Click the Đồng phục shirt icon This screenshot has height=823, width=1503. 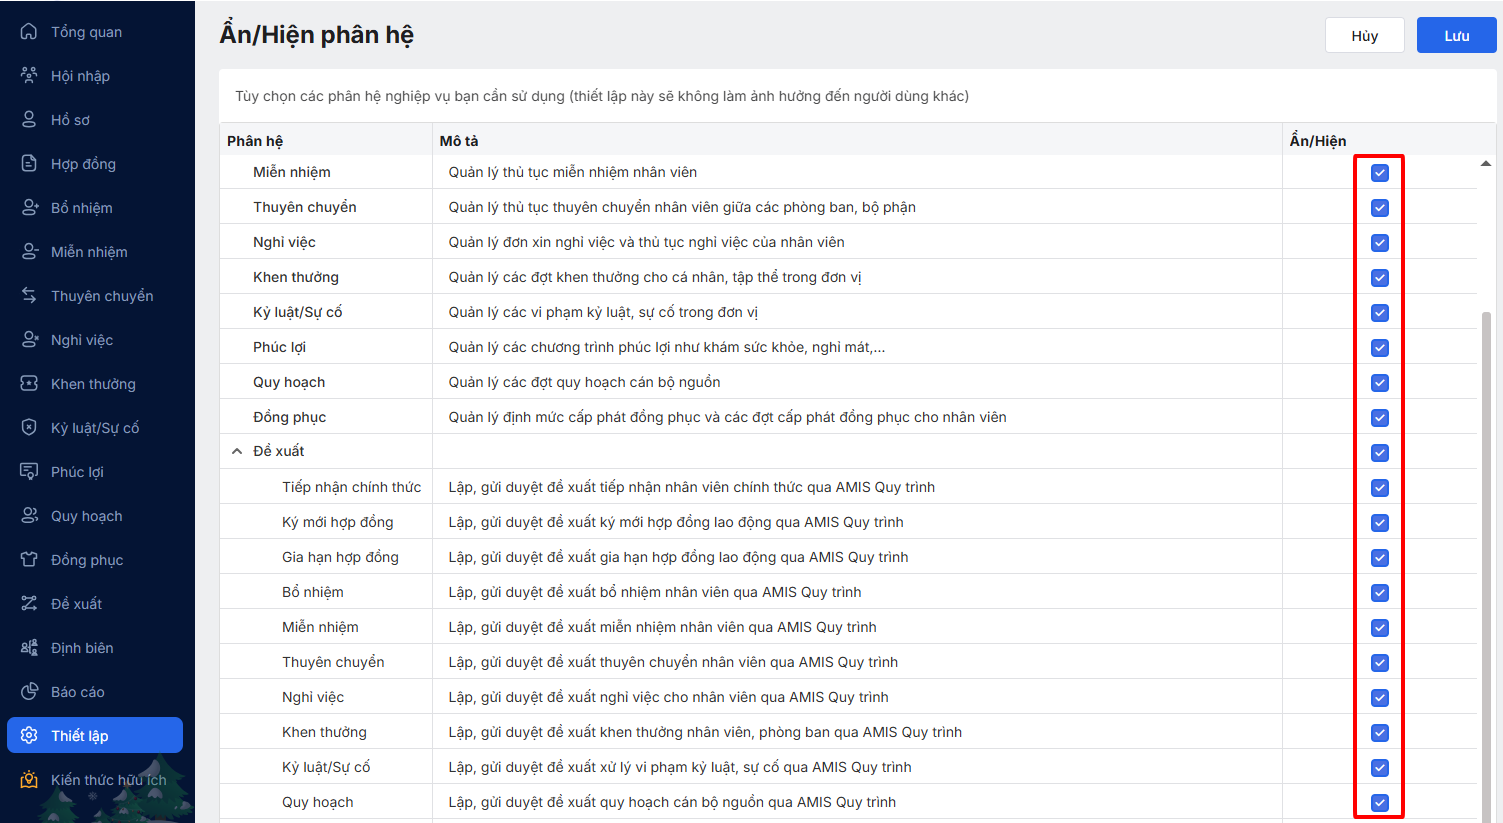[29, 560]
